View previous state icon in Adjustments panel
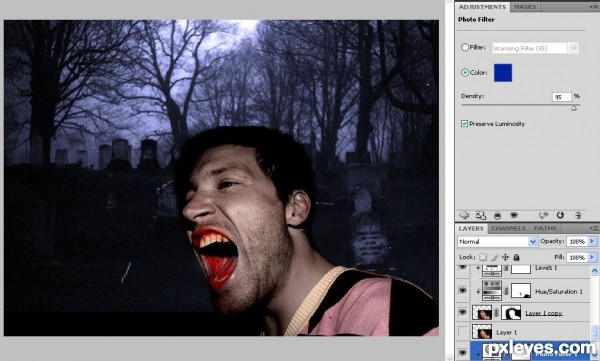This screenshot has height=361, width=600. coord(543,216)
